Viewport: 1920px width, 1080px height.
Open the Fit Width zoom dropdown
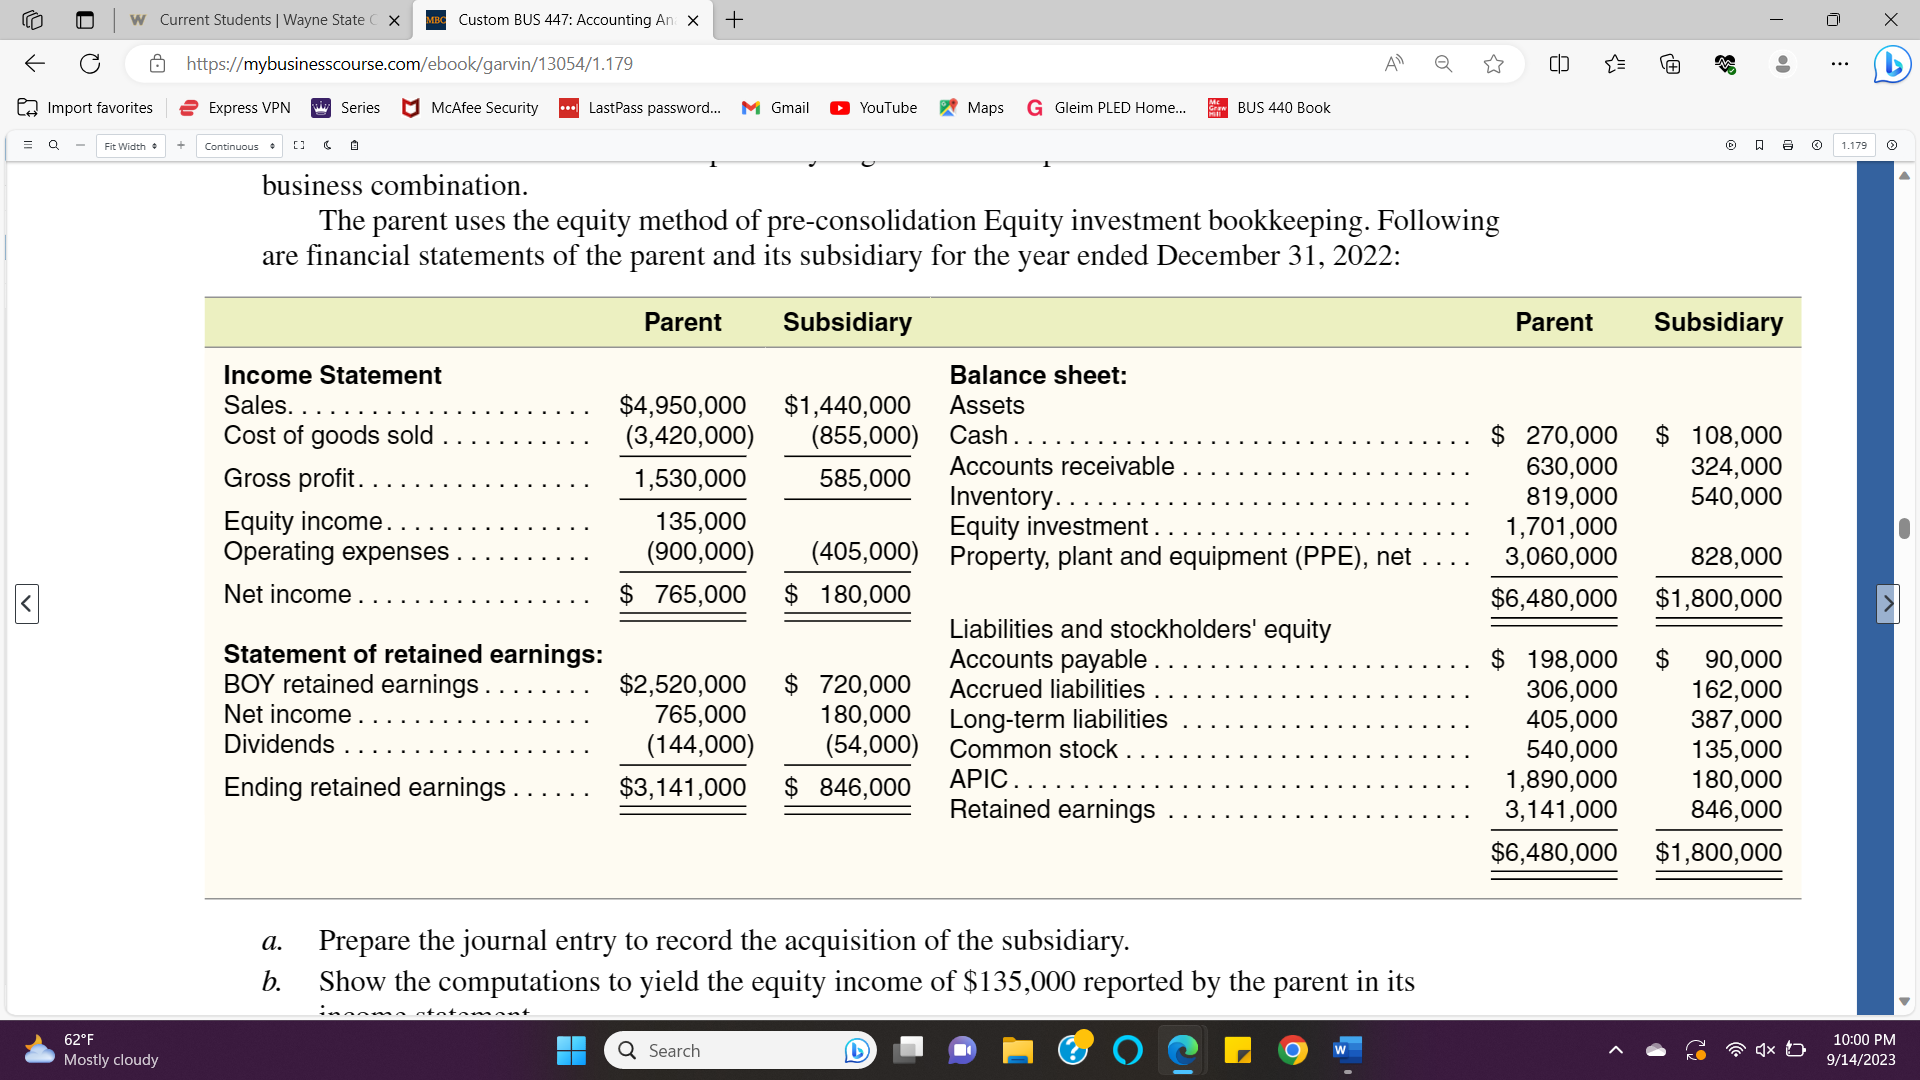tap(130, 145)
